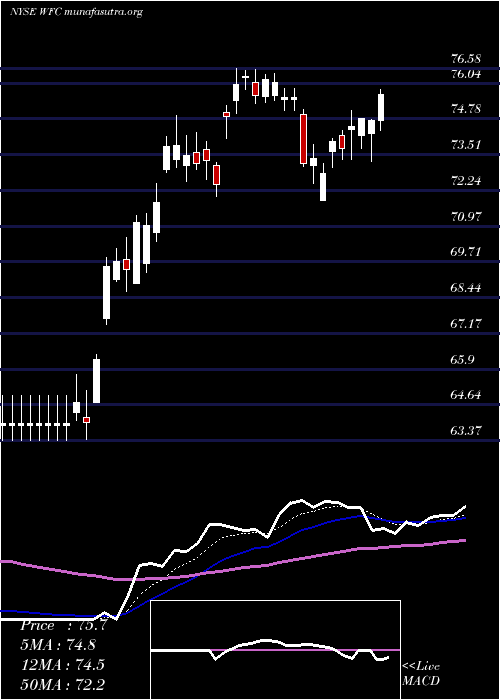Click the 70.97 price level label
Screen dimensions: 500x700
pos(466,217)
